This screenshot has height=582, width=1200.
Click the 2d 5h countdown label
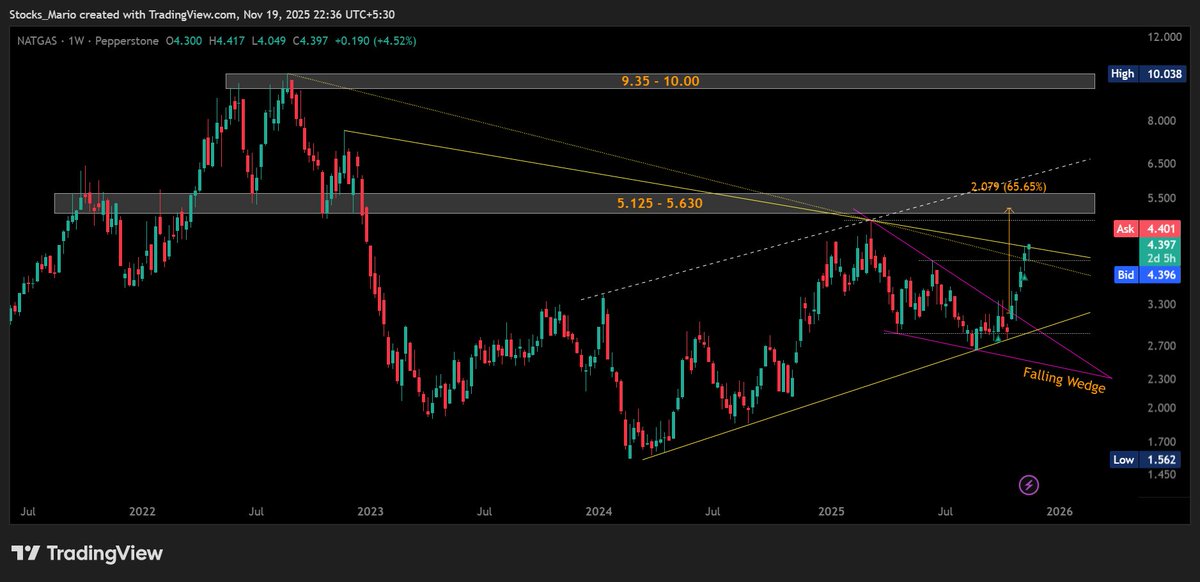pos(1161,259)
